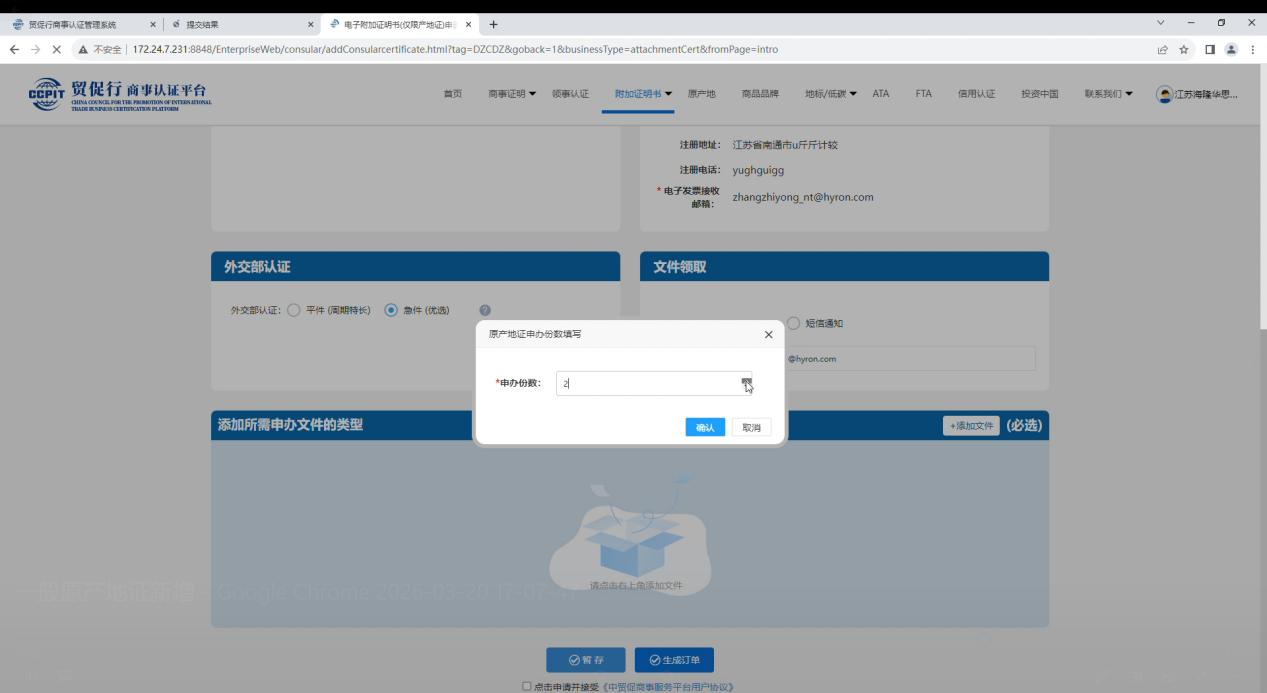The image size is (1267, 693).
Task: Click the help question mark icon
Action: pyautogui.click(x=485, y=310)
